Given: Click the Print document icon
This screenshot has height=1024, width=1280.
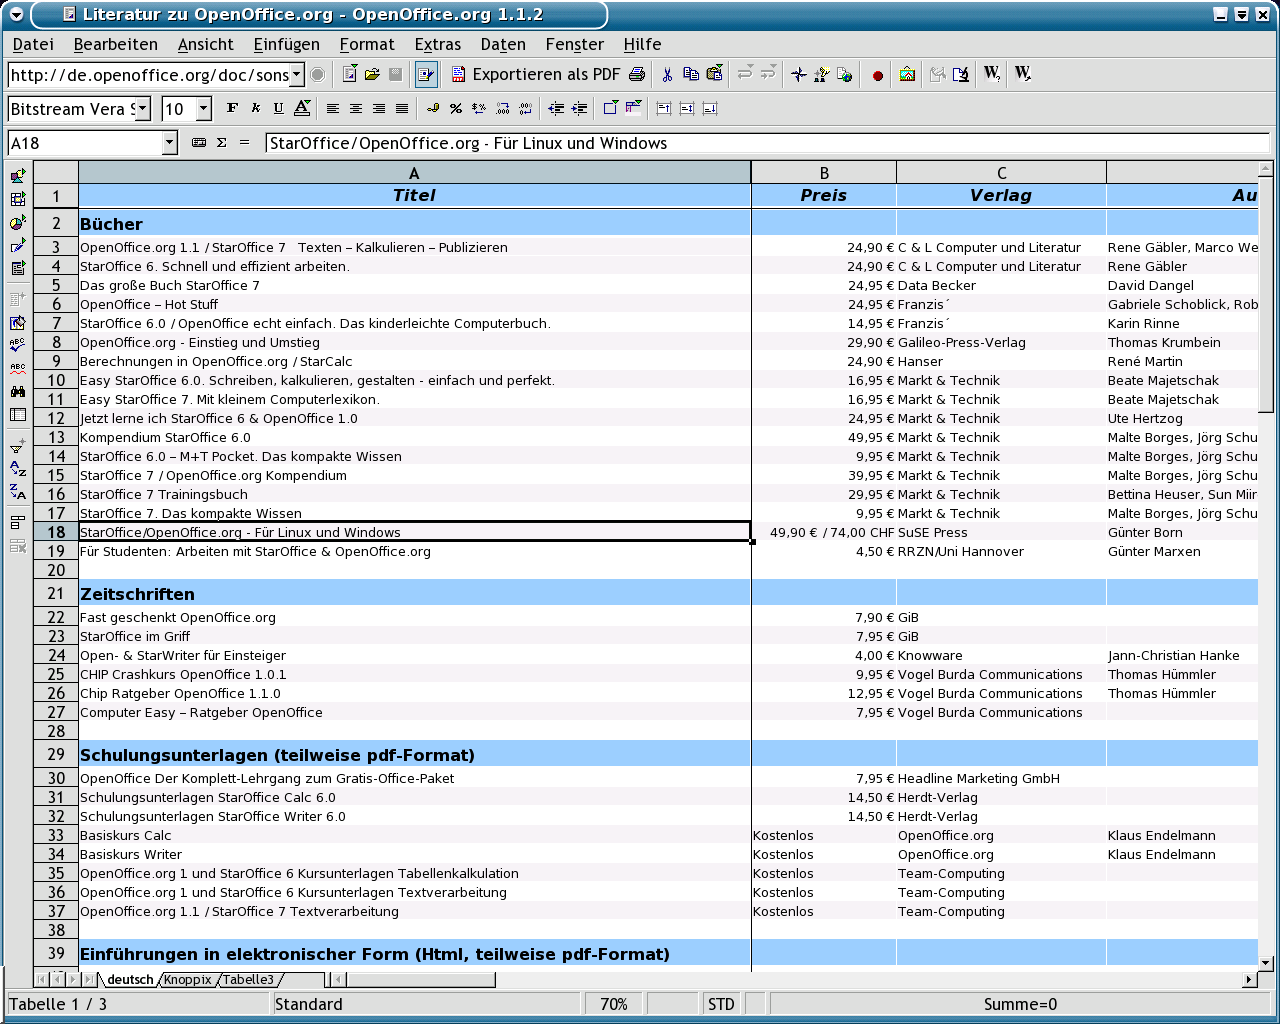Looking at the screenshot, I should pos(636,74).
